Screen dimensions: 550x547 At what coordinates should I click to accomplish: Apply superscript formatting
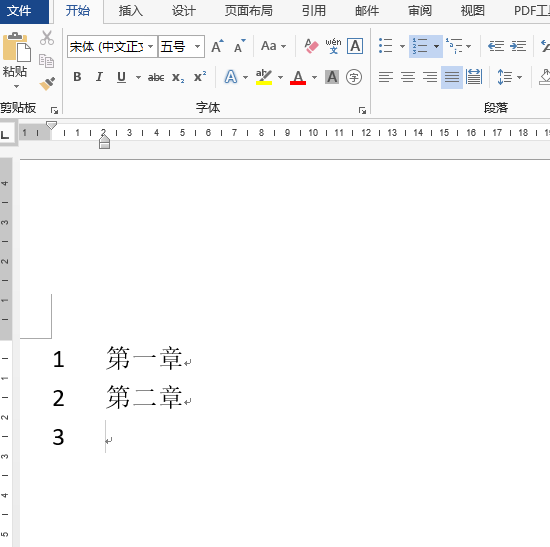[200, 77]
